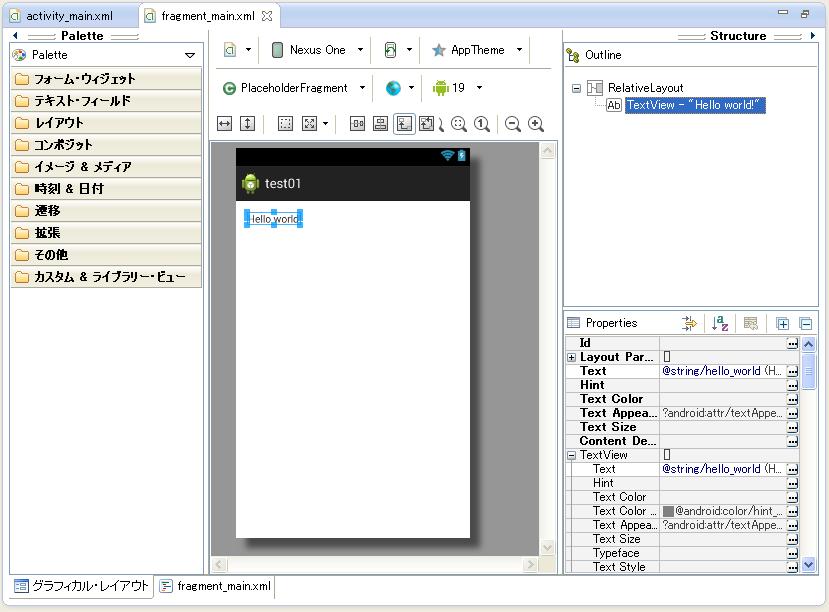
Task: Select TextView Hello world in Outline
Action: coord(695,105)
